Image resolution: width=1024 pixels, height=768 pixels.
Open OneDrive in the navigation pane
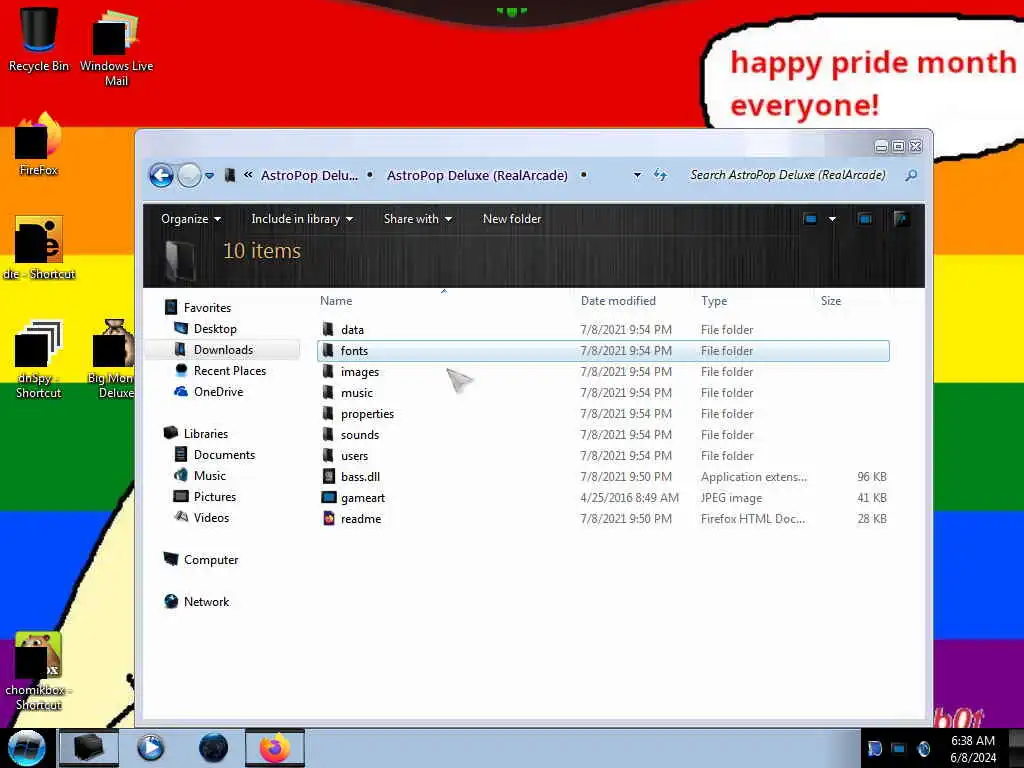pyautogui.click(x=218, y=392)
